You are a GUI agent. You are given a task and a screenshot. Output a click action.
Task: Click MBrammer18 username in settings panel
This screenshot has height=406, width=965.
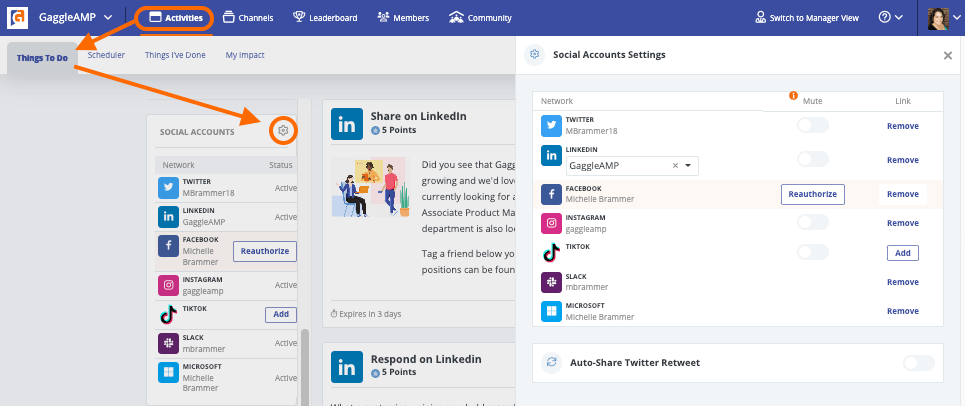[591, 130]
